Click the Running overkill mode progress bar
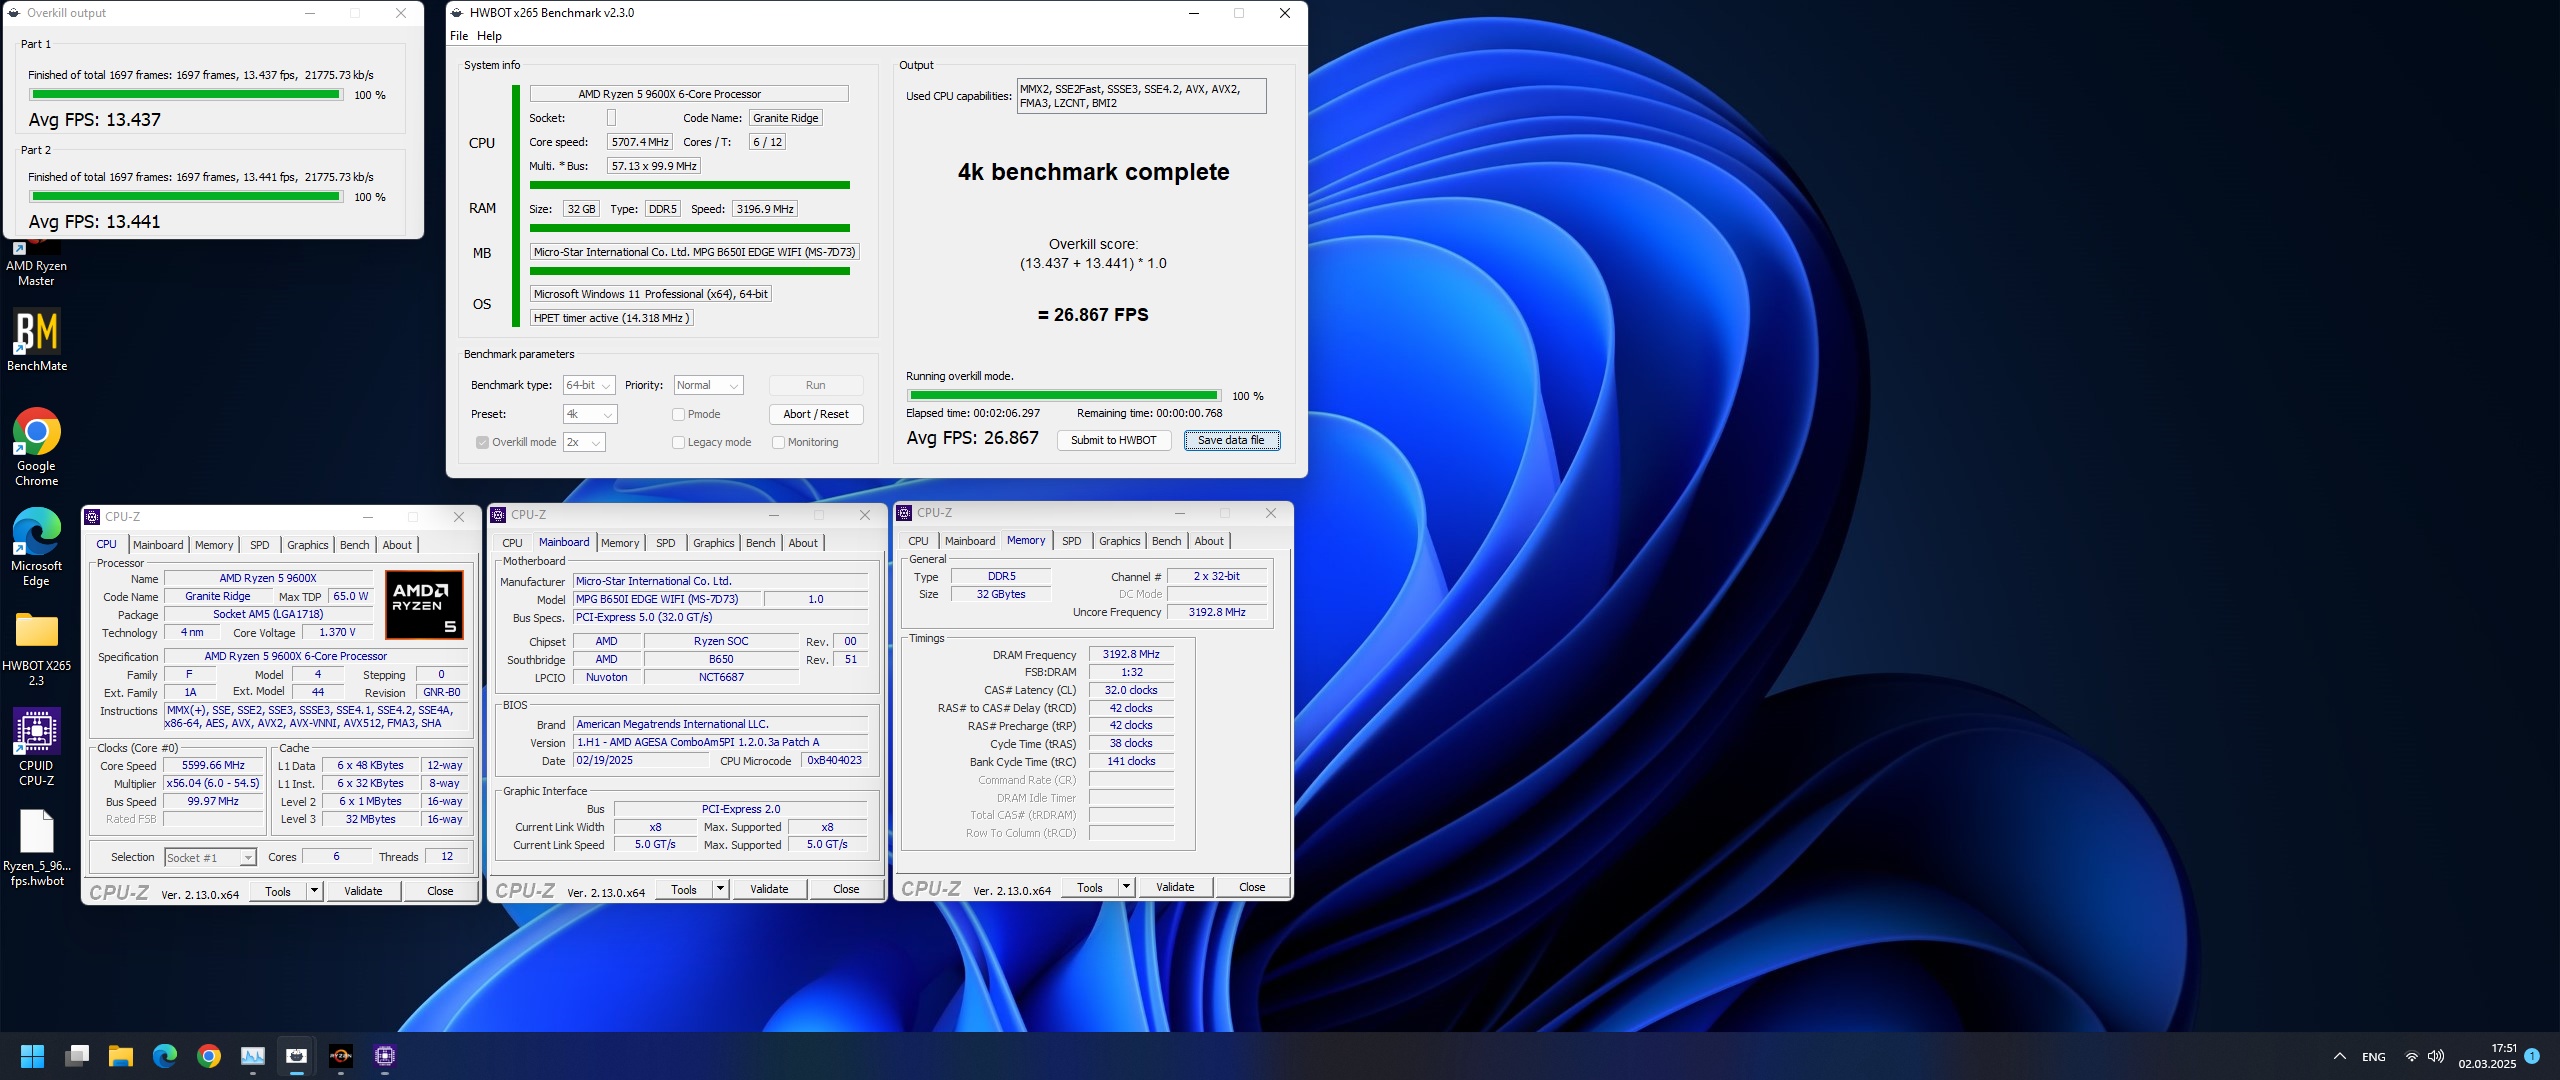The height and width of the screenshot is (1080, 2560). tap(1064, 396)
